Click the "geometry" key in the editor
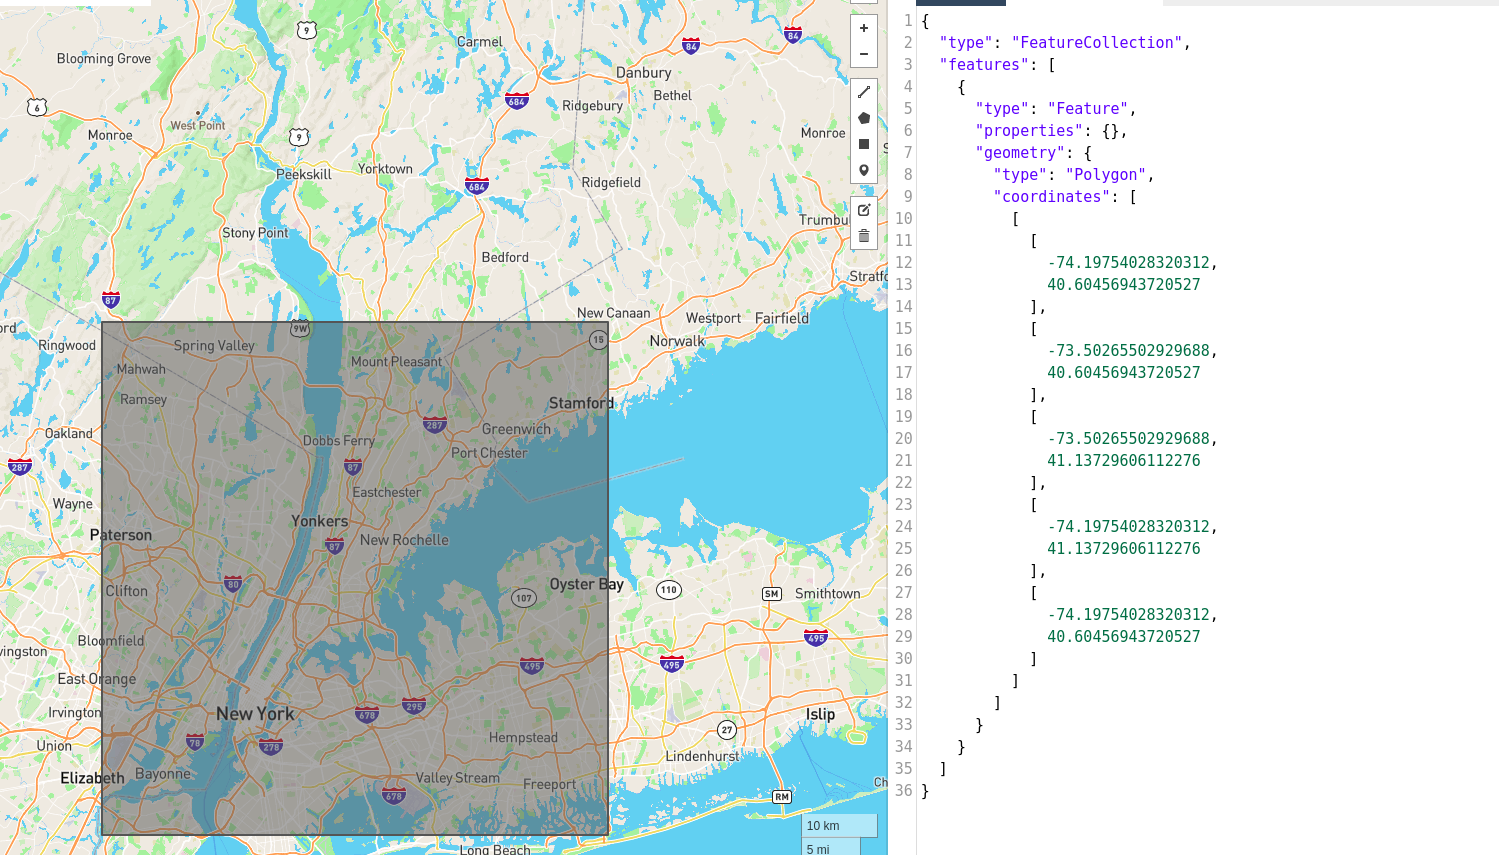1499x855 pixels. [x=1021, y=153]
